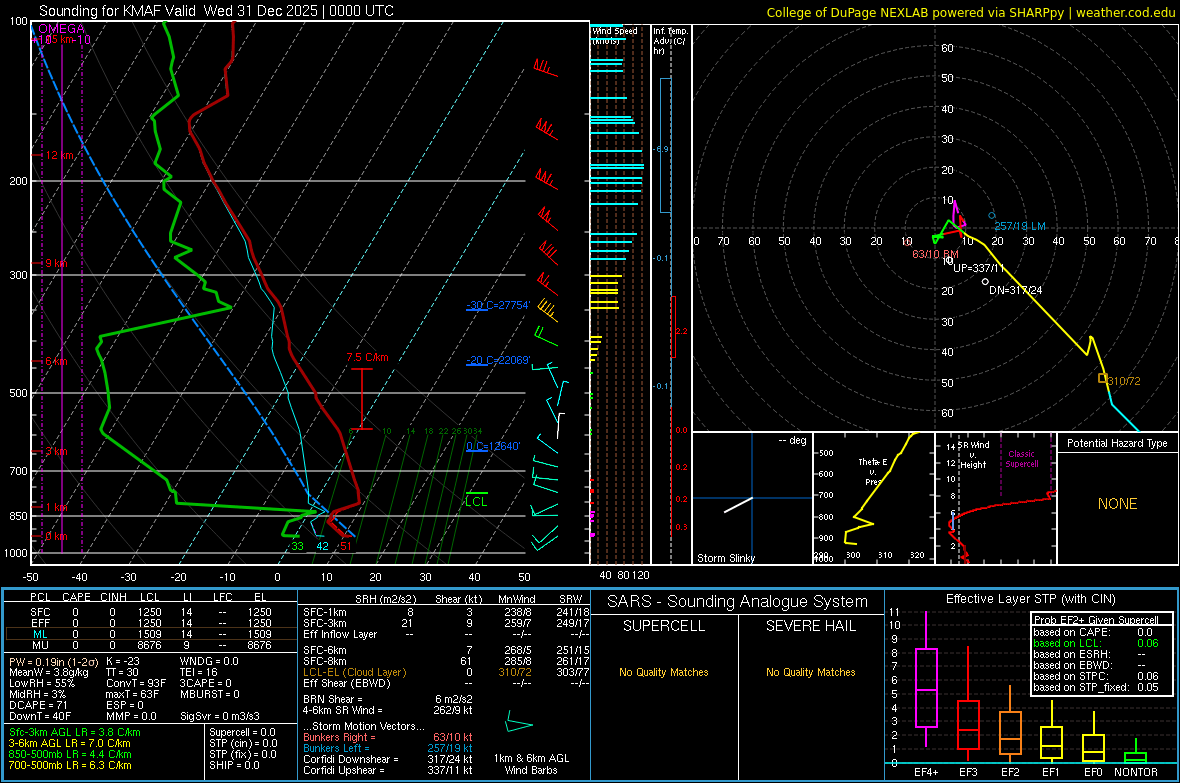1180x783 pixels.
Task: Click the BRN Shear value line
Action: tap(388, 699)
